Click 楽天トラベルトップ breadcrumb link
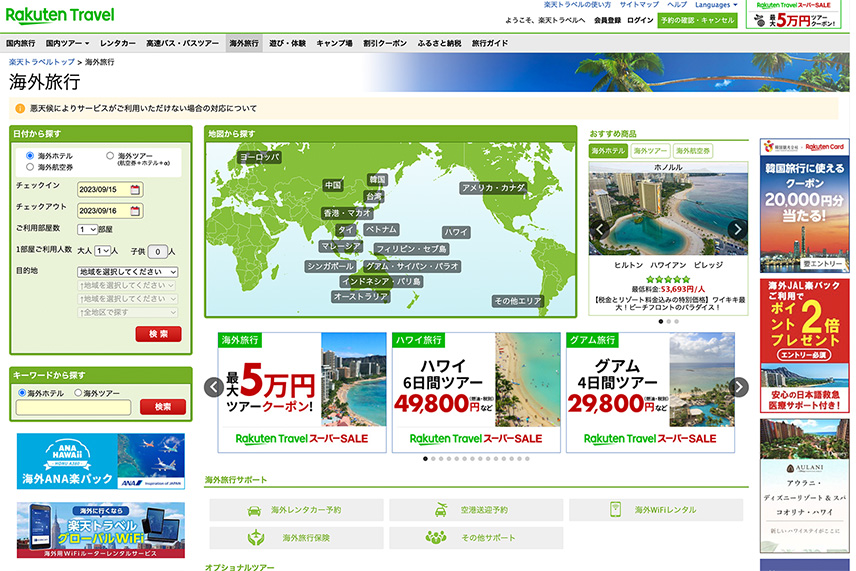The height and width of the screenshot is (571, 856). tap(41, 62)
